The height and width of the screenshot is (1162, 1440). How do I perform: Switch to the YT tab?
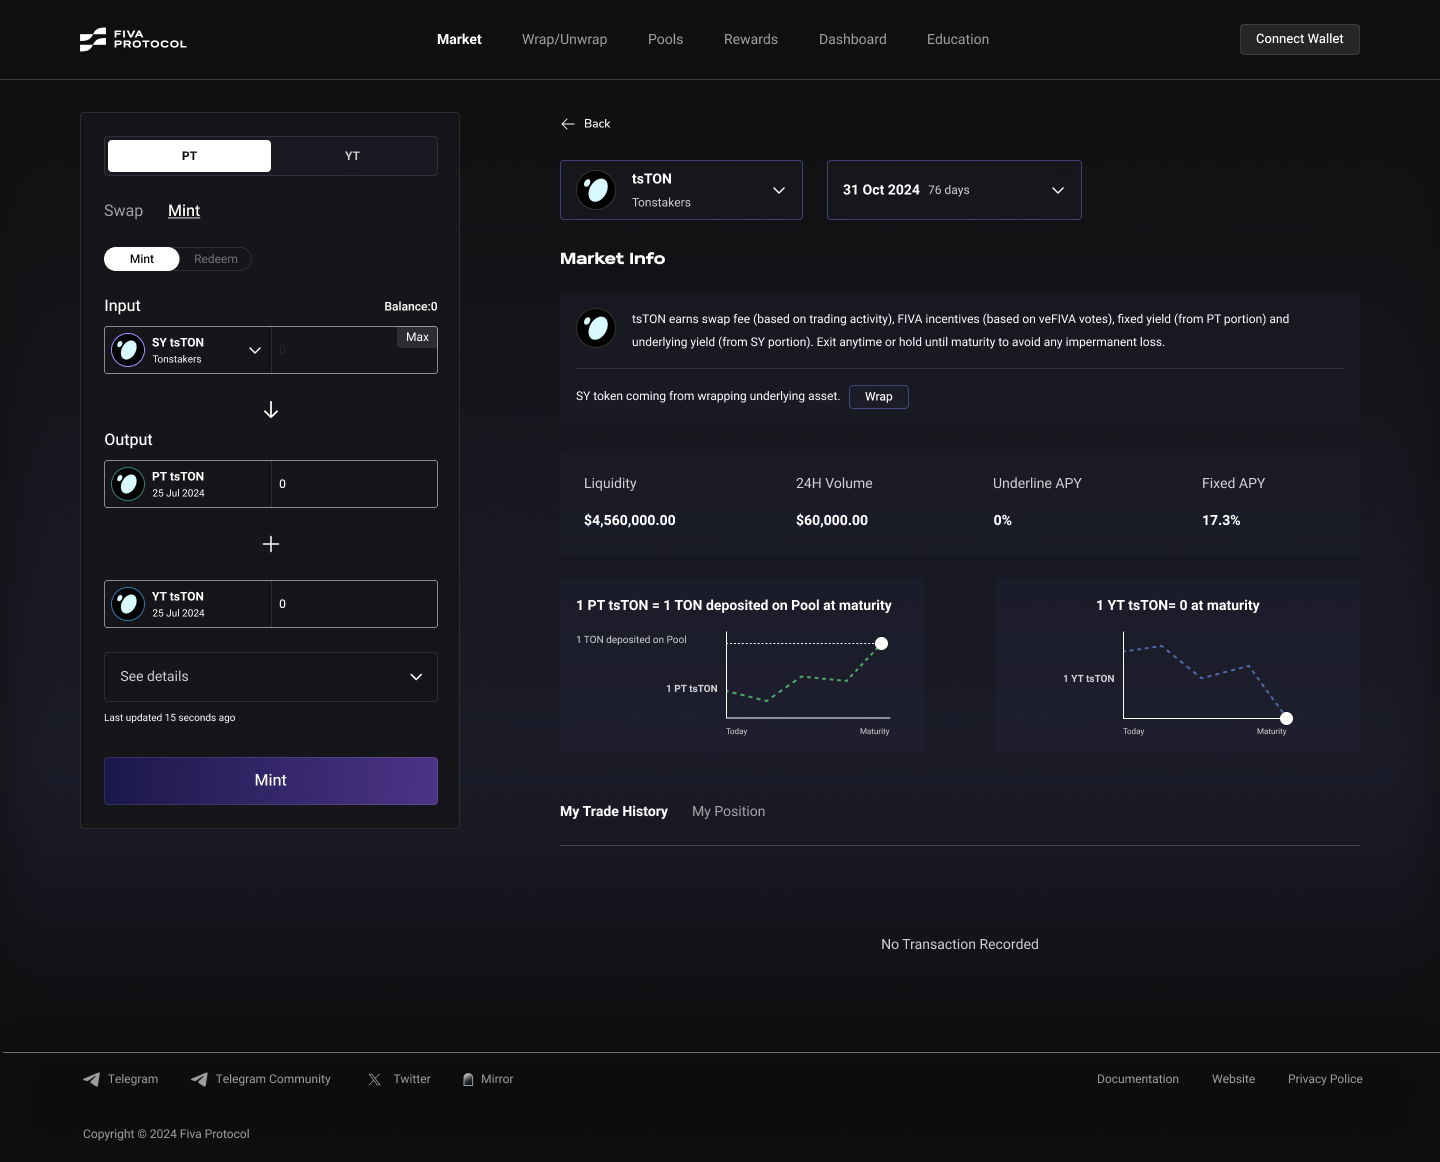tap(352, 156)
